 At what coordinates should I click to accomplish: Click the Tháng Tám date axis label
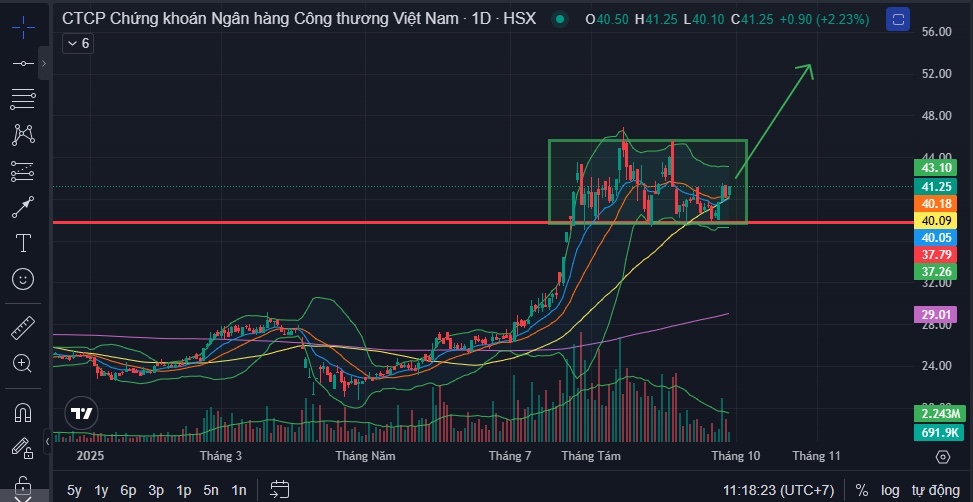point(591,456)
